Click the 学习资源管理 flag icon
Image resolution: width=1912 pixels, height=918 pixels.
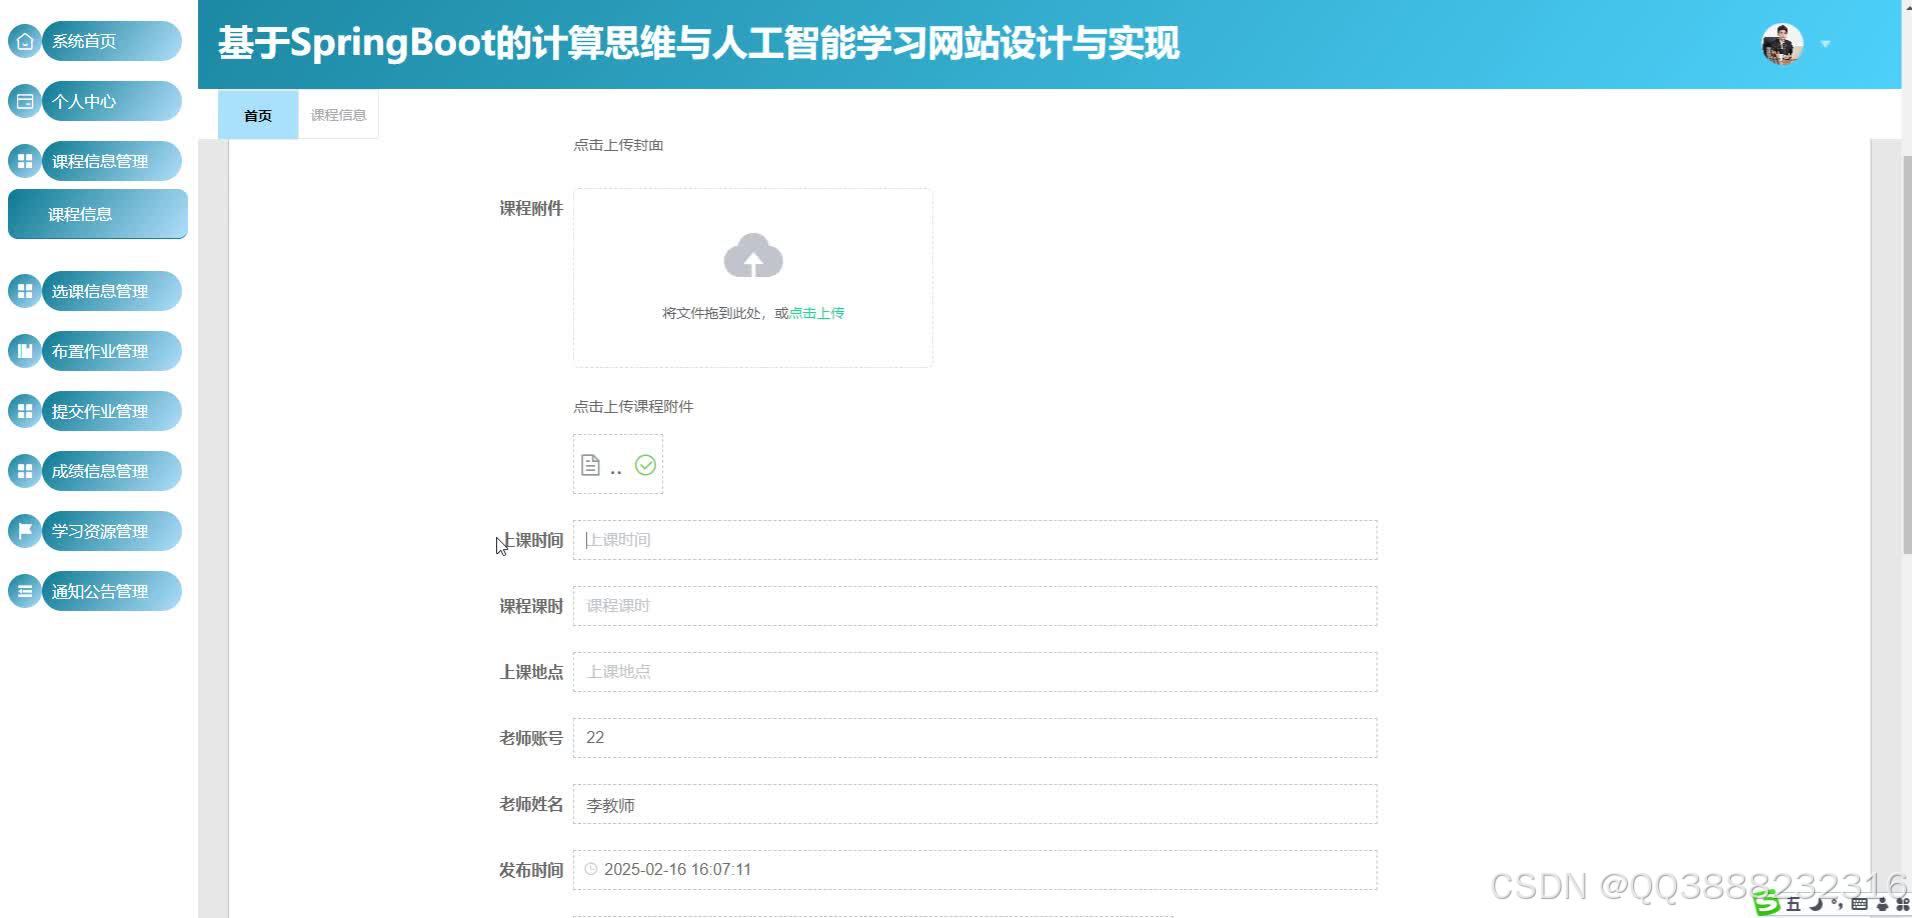click(x=24, y=531)
